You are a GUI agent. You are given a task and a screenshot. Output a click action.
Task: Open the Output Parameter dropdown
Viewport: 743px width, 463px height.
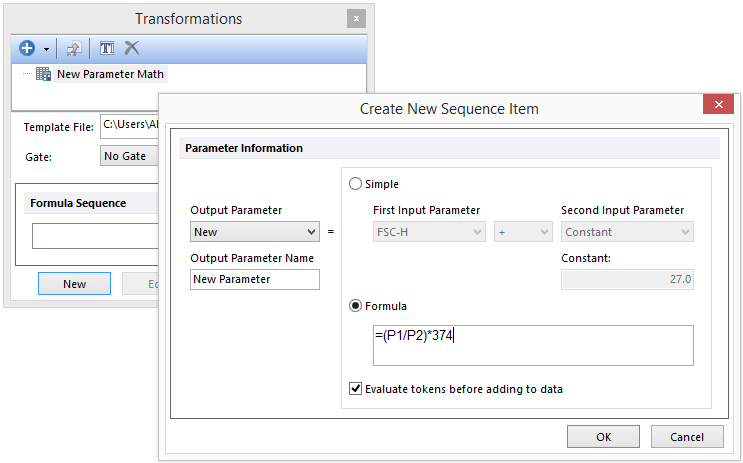(255, 232)
